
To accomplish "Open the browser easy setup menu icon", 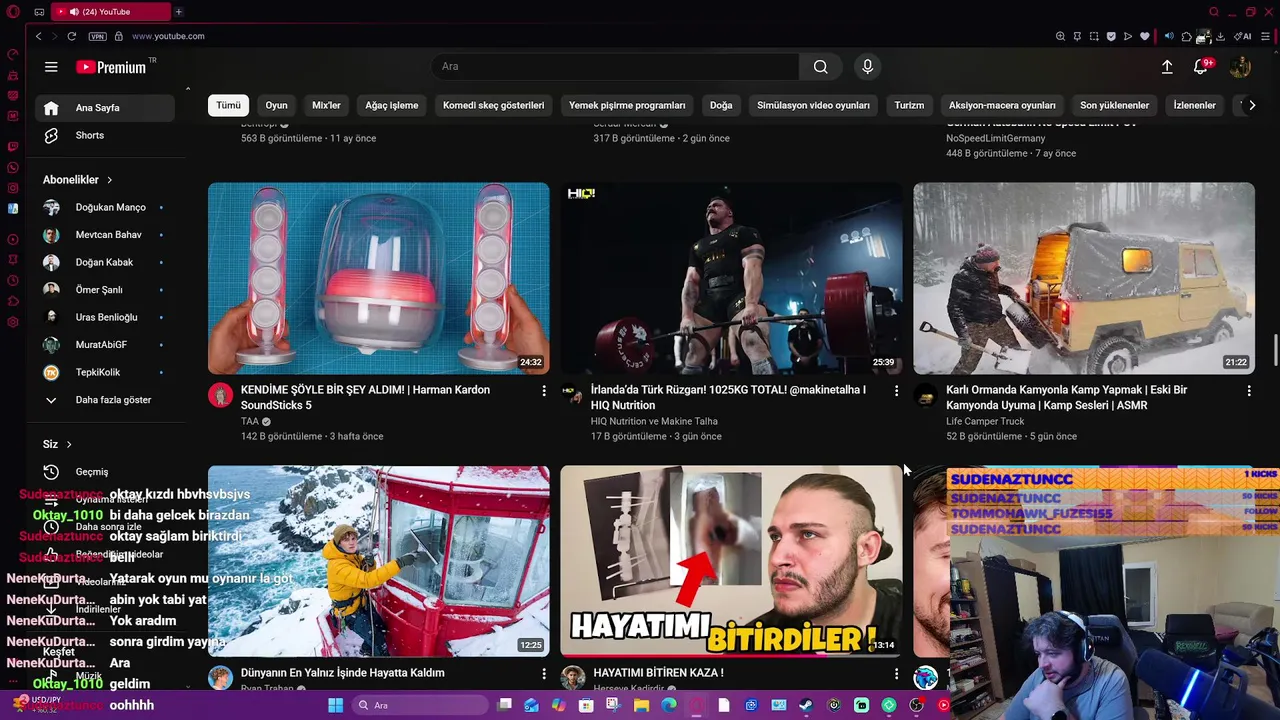I will pyautogui.click(x=1265, y=36).
